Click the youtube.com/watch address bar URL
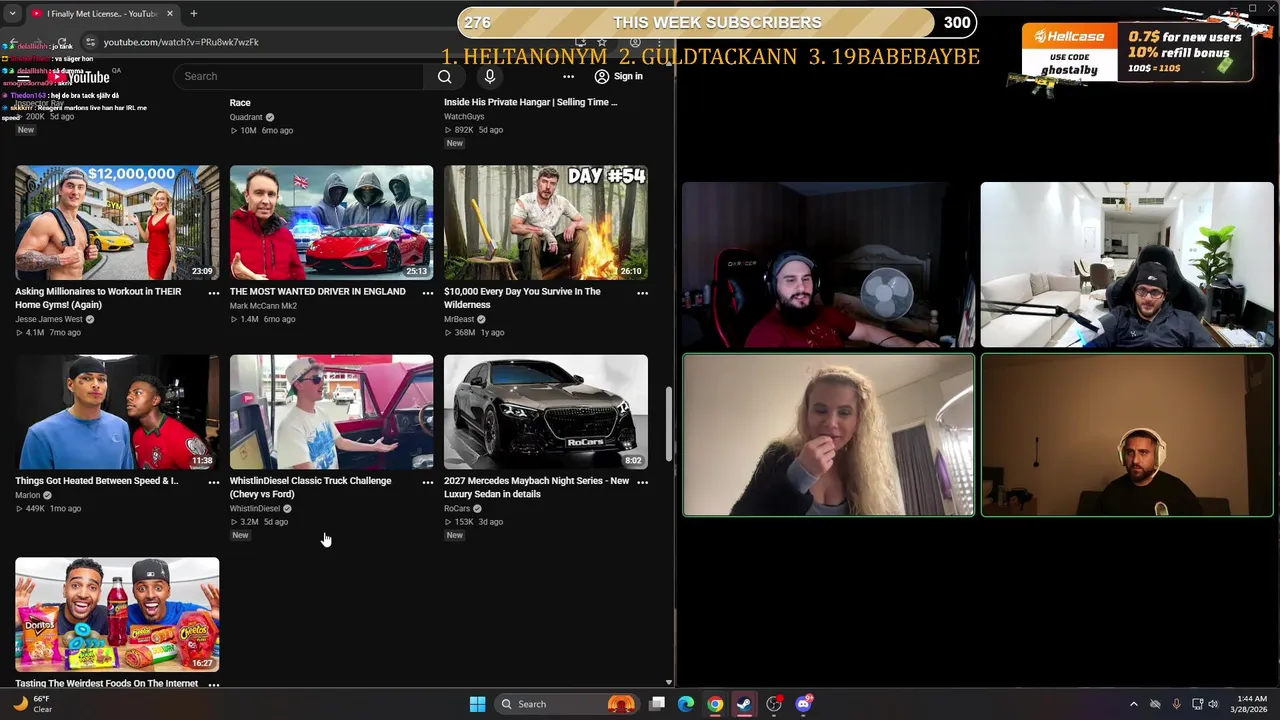Image resolution: width=1280 pixels, height=720 pixels. coord(181,42)
